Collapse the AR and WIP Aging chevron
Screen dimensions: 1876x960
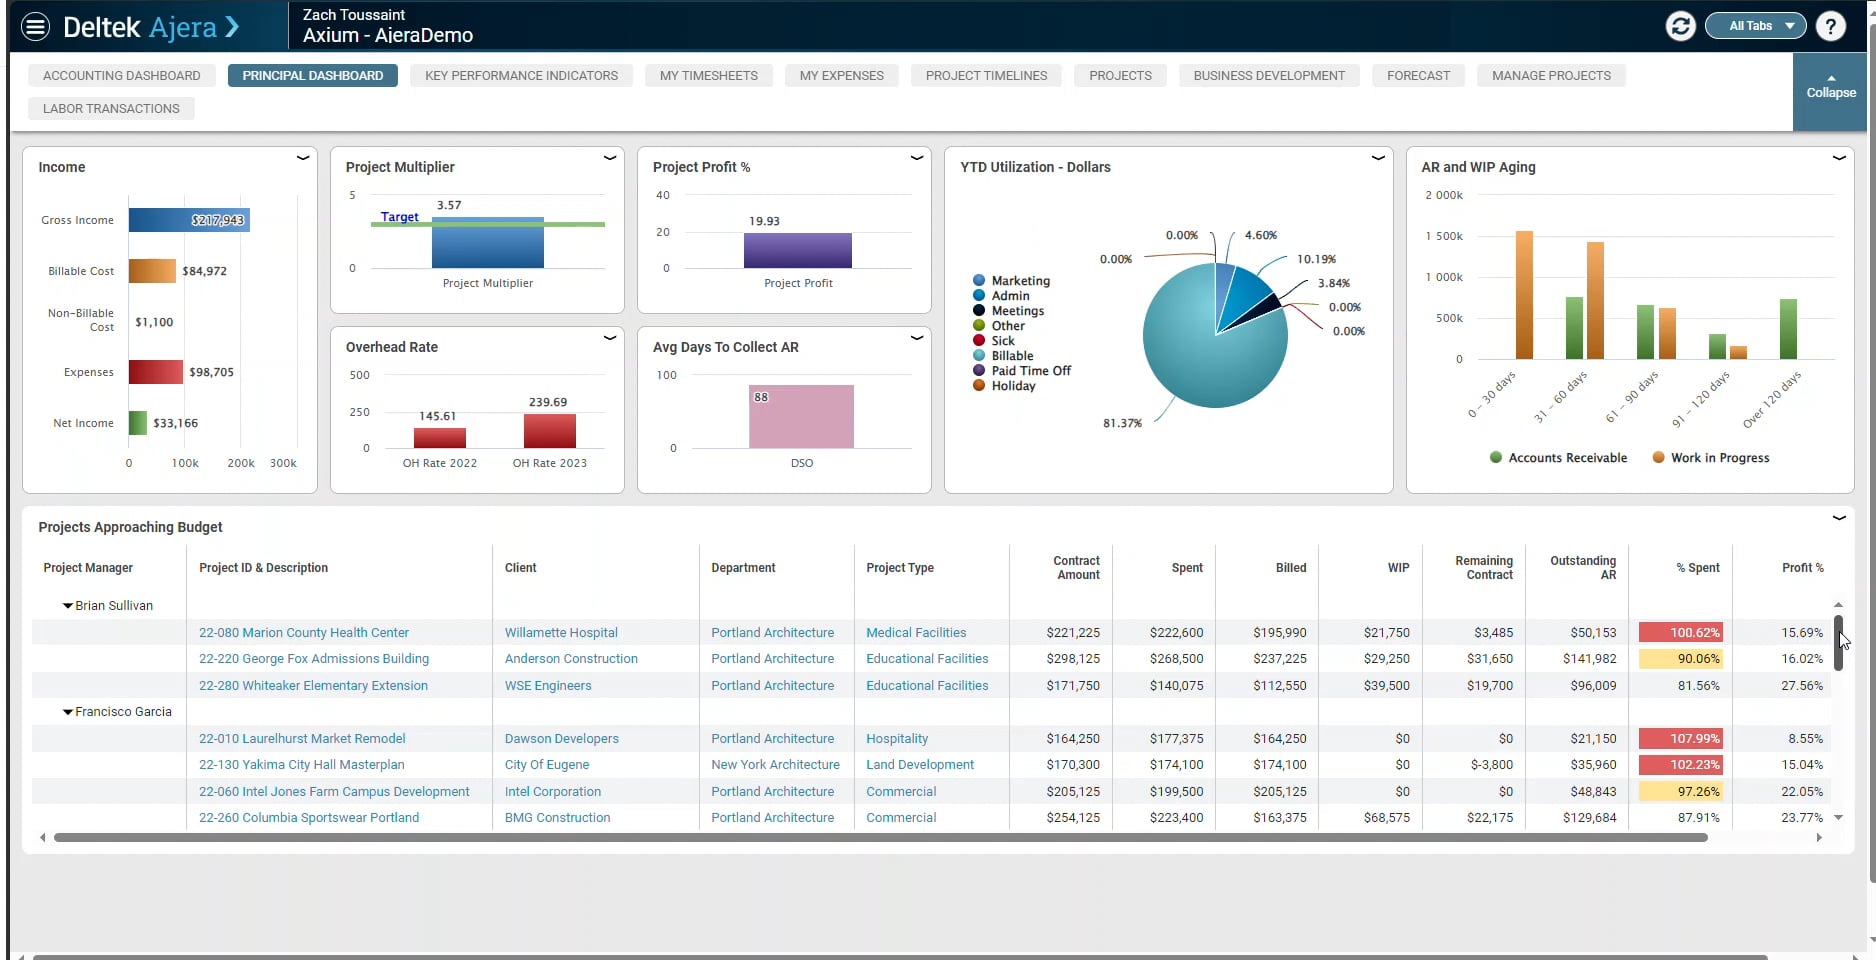tap(1838, 158)
